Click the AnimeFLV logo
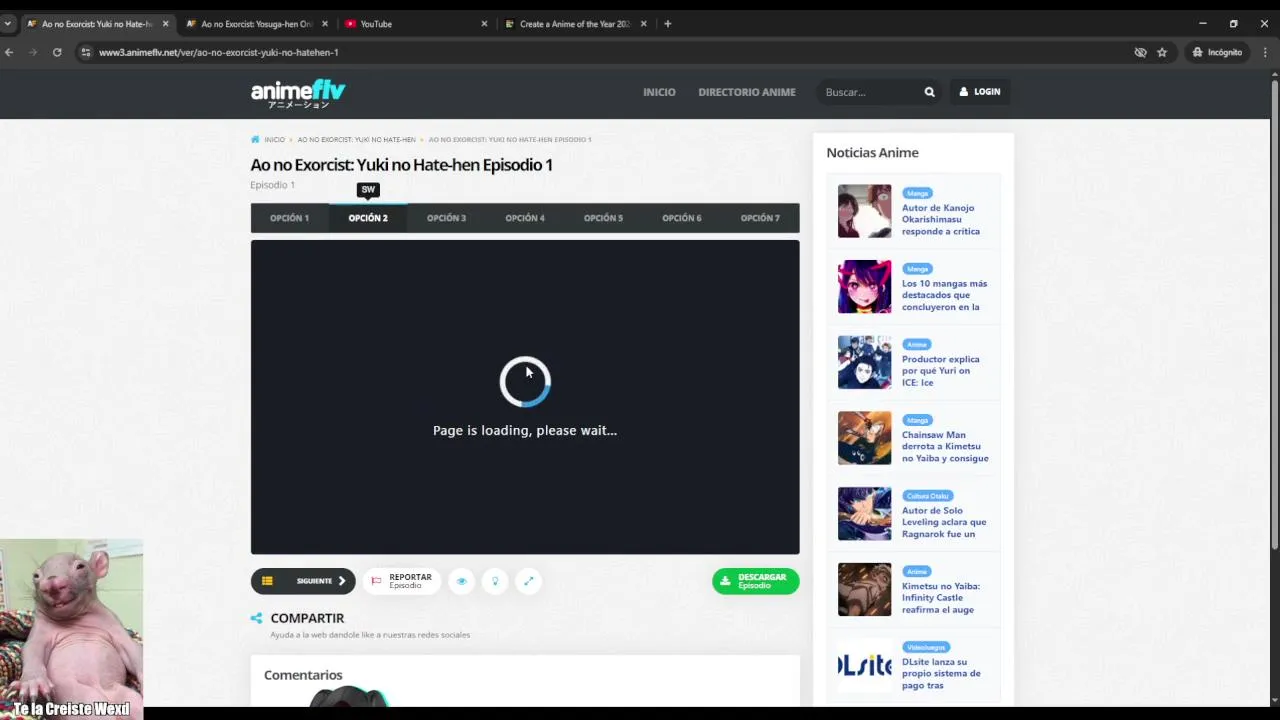This screenshot has width=1280, height=720. coord(298,93)
